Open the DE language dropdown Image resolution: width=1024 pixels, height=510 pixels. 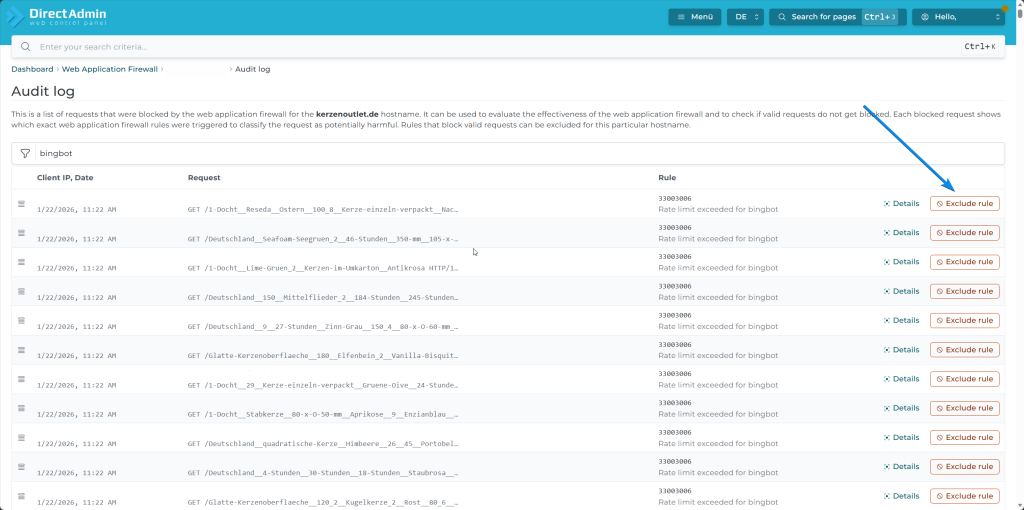(x=746, y=17)
